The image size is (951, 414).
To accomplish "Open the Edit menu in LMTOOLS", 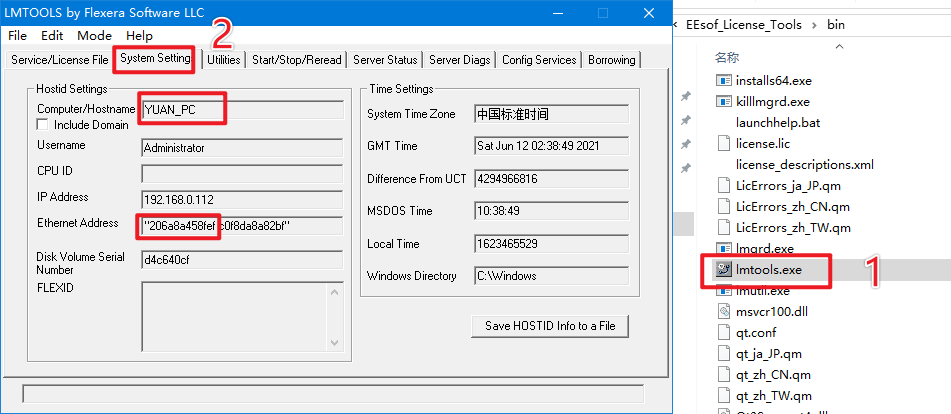I will [x=52, y=36].
